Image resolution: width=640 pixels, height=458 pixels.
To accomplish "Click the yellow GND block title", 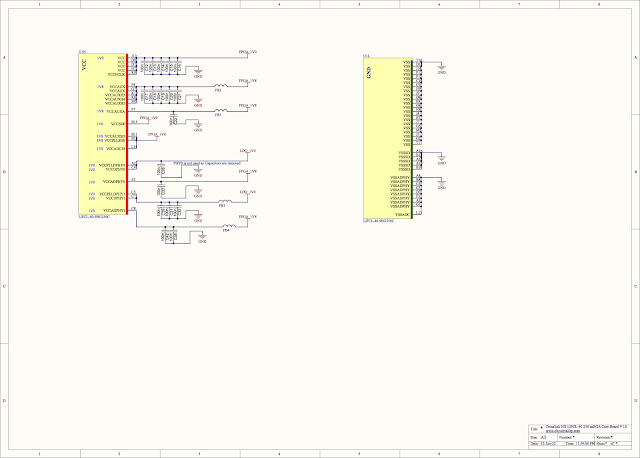I will (x=369, y=73).
